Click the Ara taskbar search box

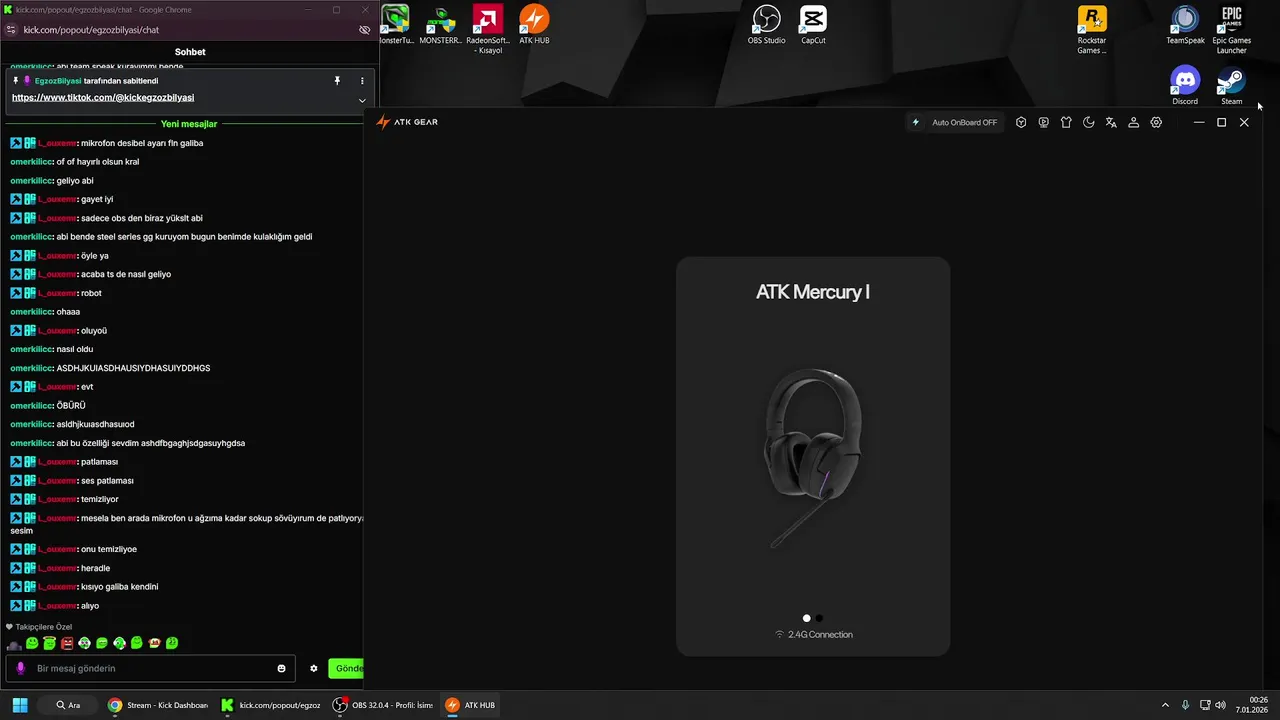69,705
